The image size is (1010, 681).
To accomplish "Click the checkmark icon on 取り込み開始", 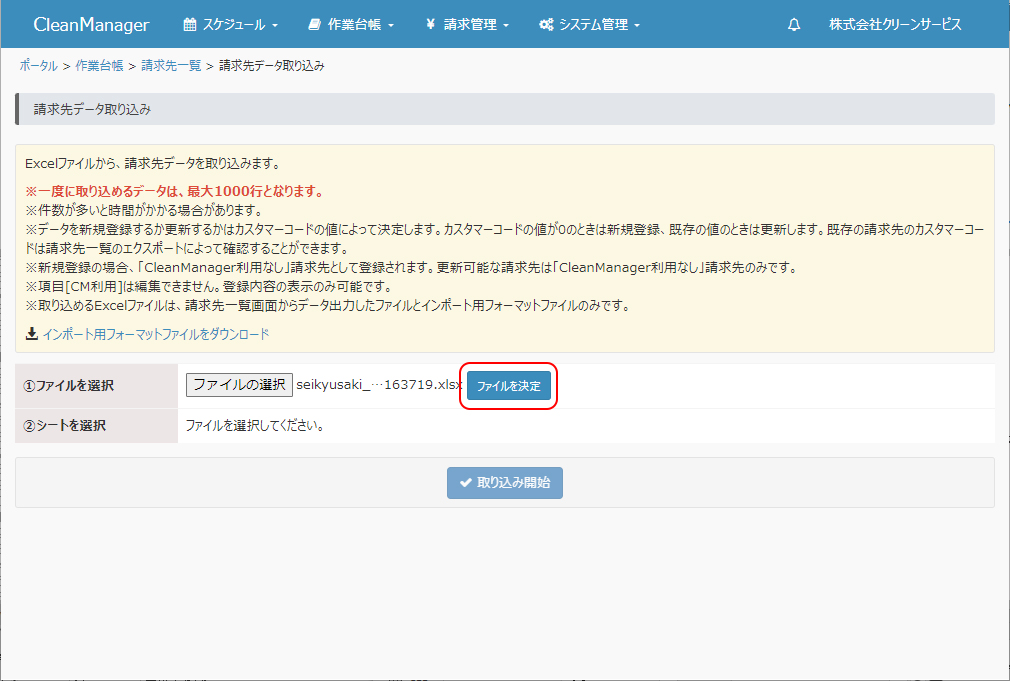I will [x=465, y=483].
